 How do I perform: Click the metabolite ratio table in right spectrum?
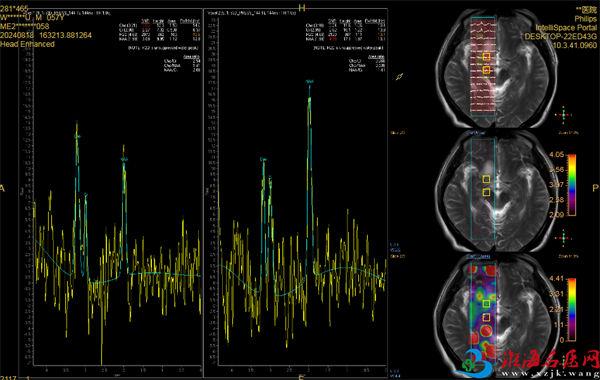[x=366, y=64]
